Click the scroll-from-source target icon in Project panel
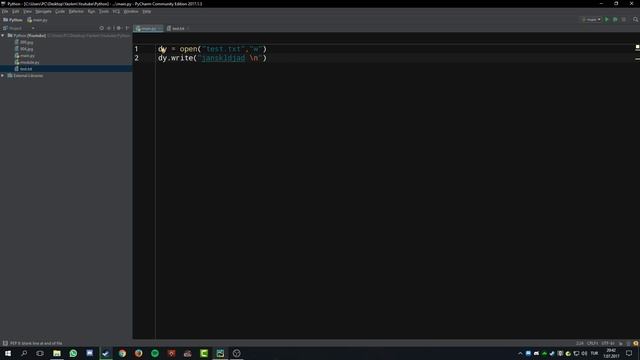This screenshot has width=640, height=360. coord(102,28)
